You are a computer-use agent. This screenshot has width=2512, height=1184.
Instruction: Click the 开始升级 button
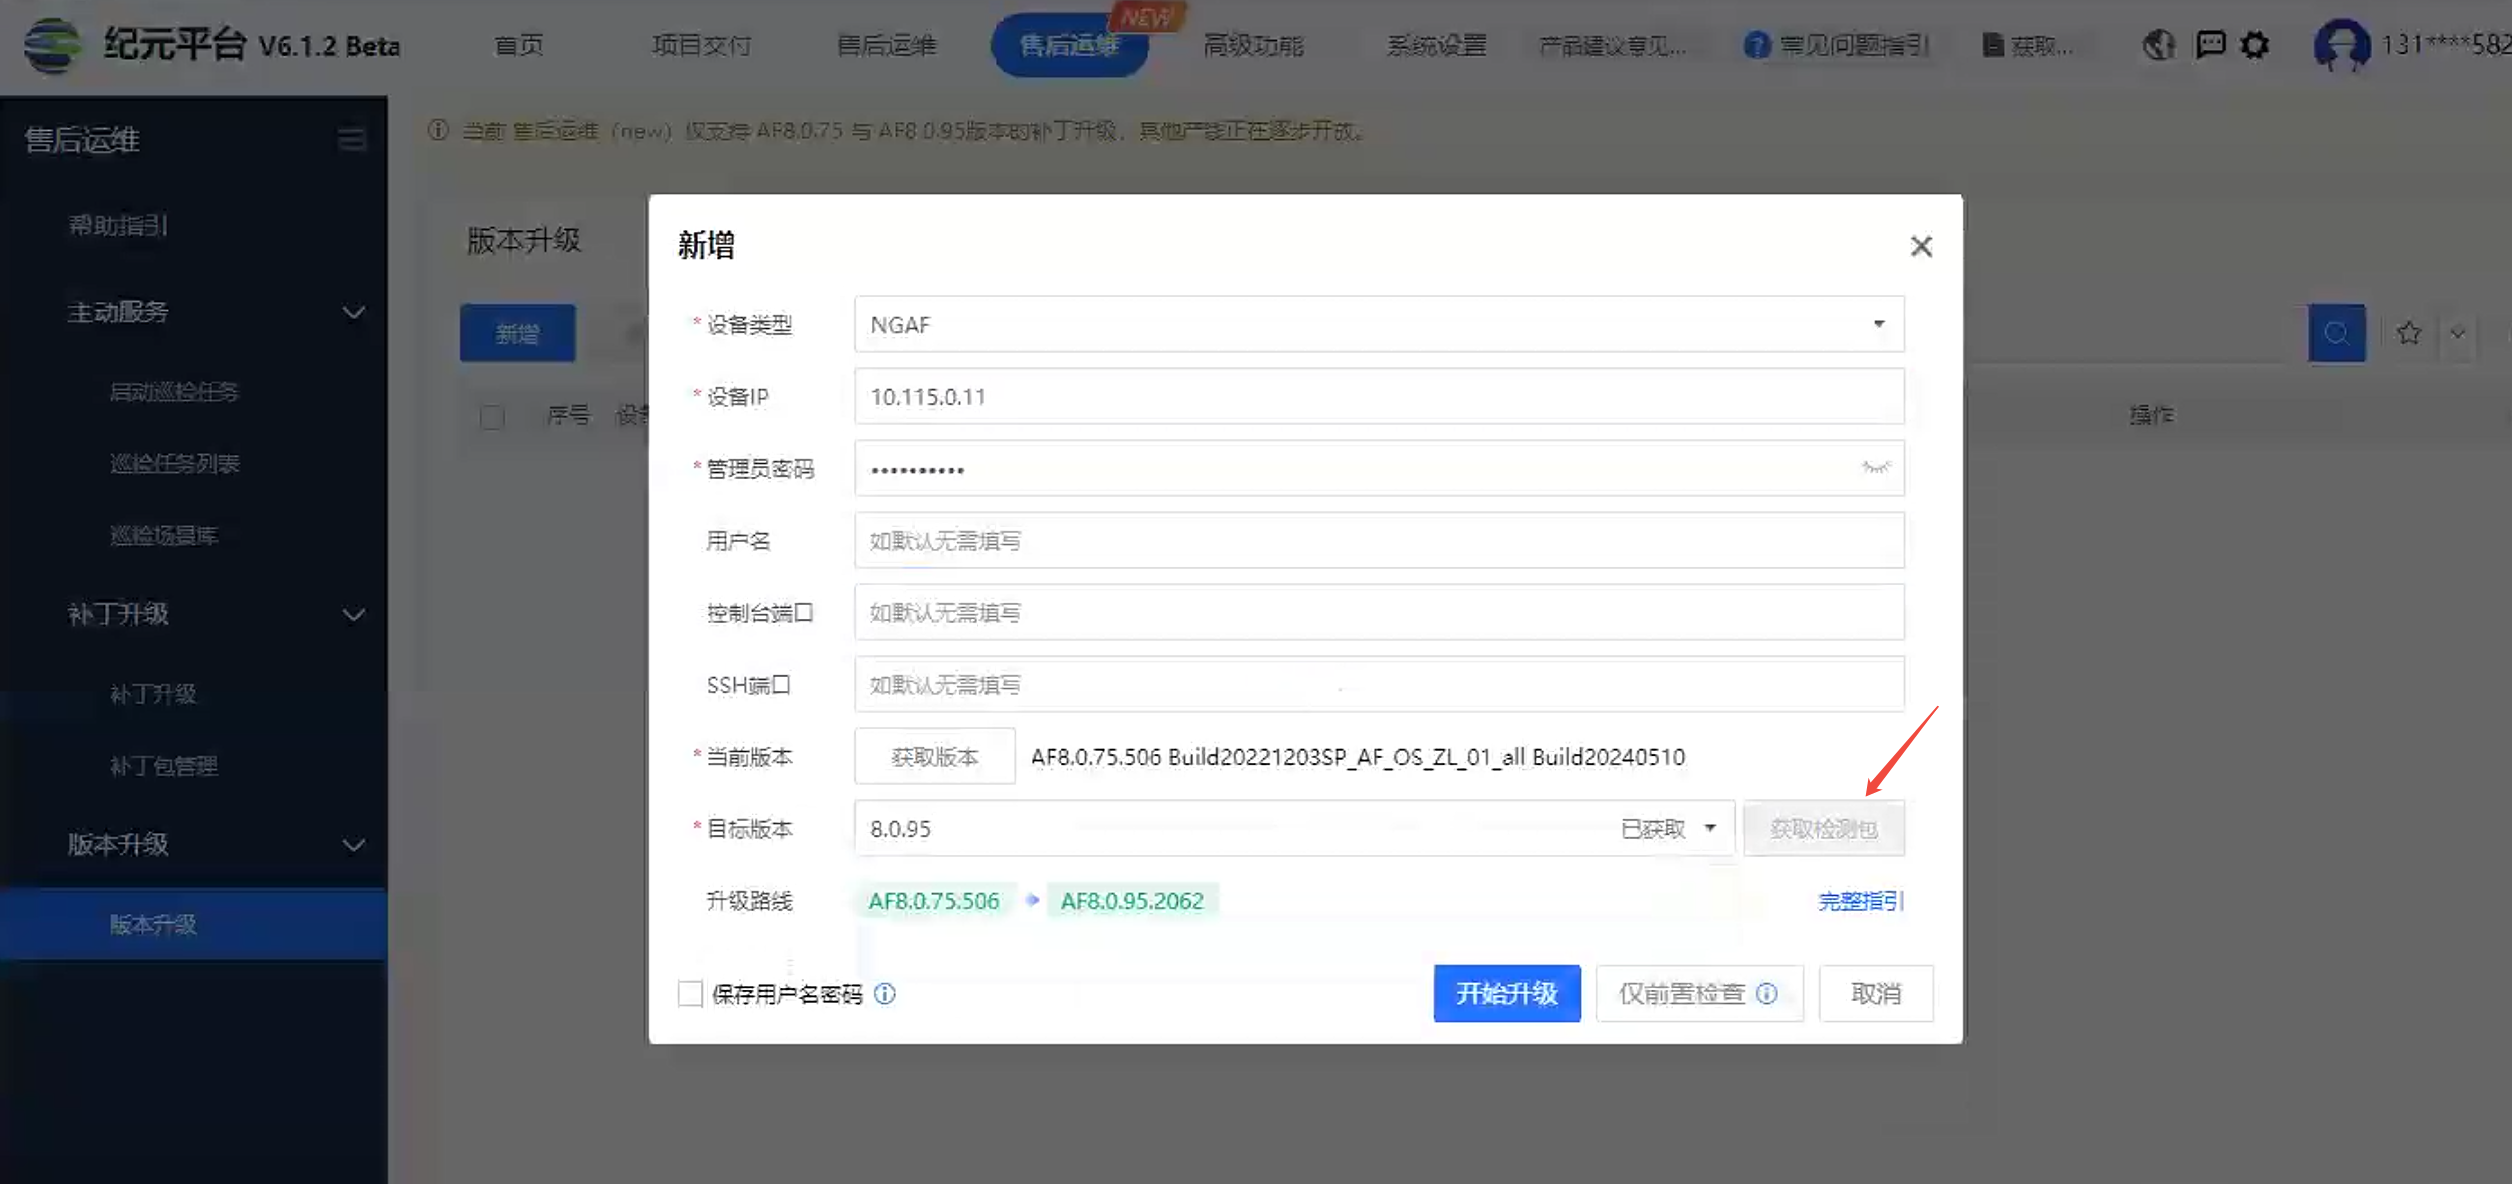point(1506,993)
